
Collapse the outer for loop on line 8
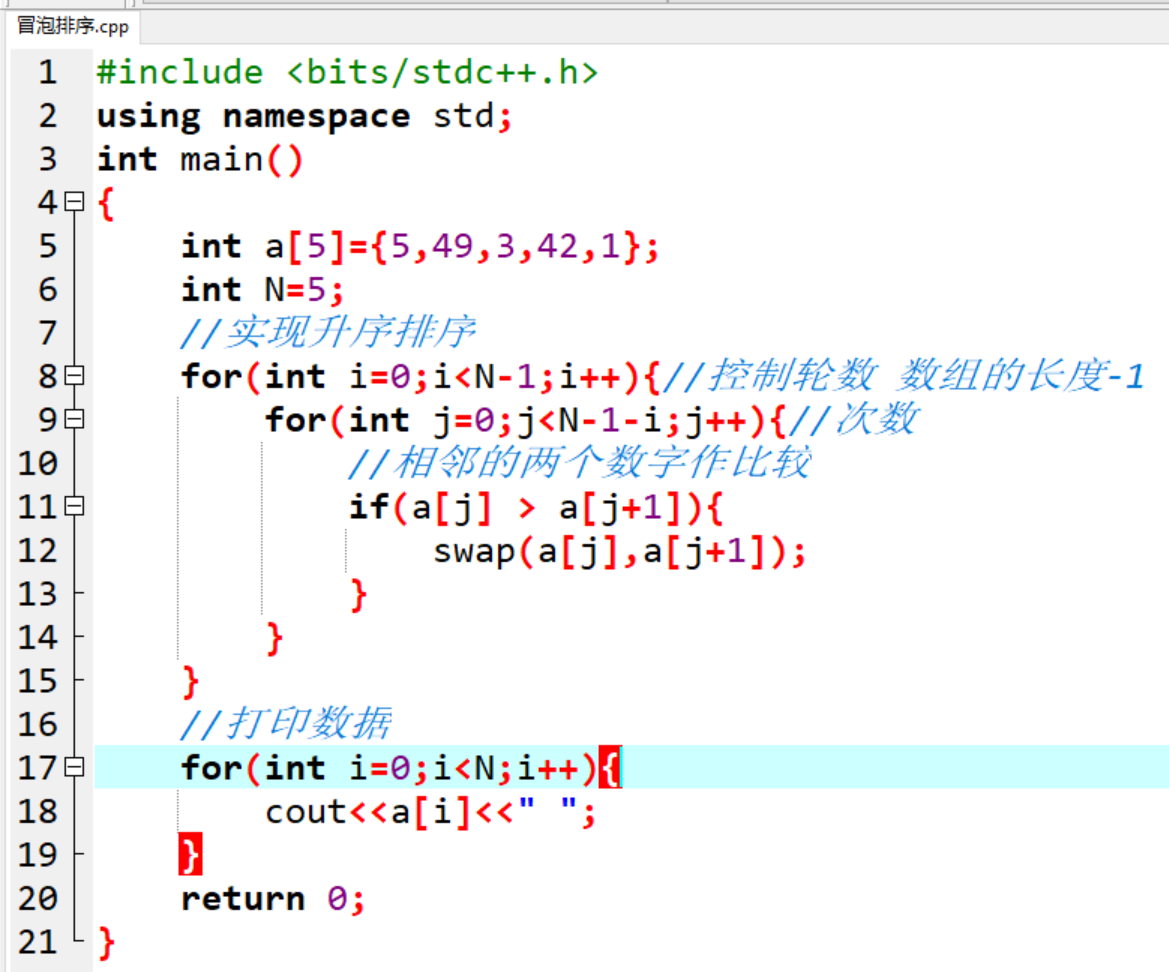(x=74, y=377)
